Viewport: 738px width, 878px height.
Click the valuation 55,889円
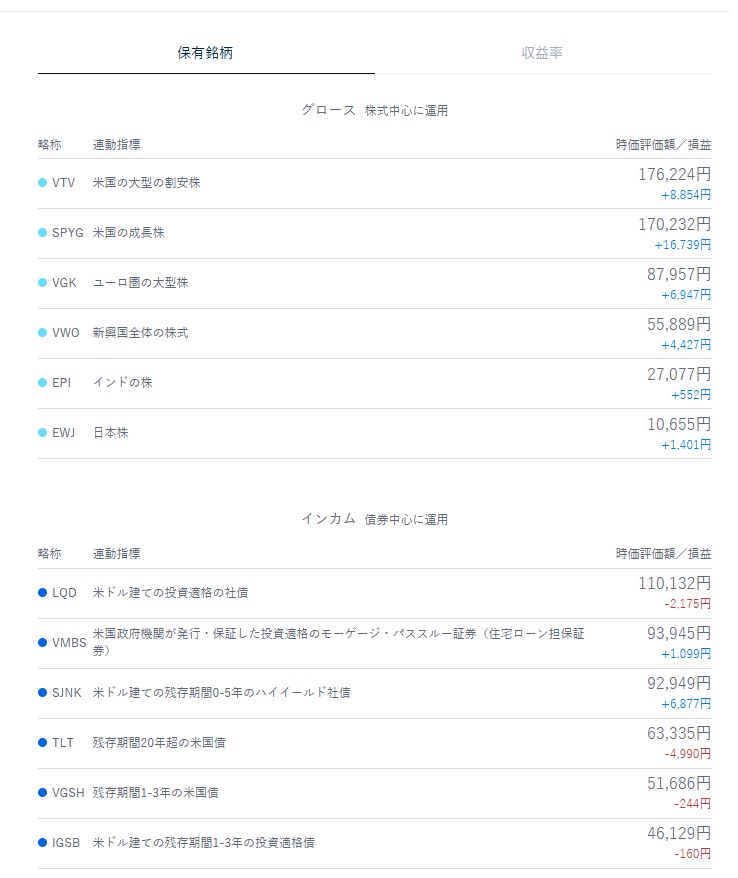(679, 324)
